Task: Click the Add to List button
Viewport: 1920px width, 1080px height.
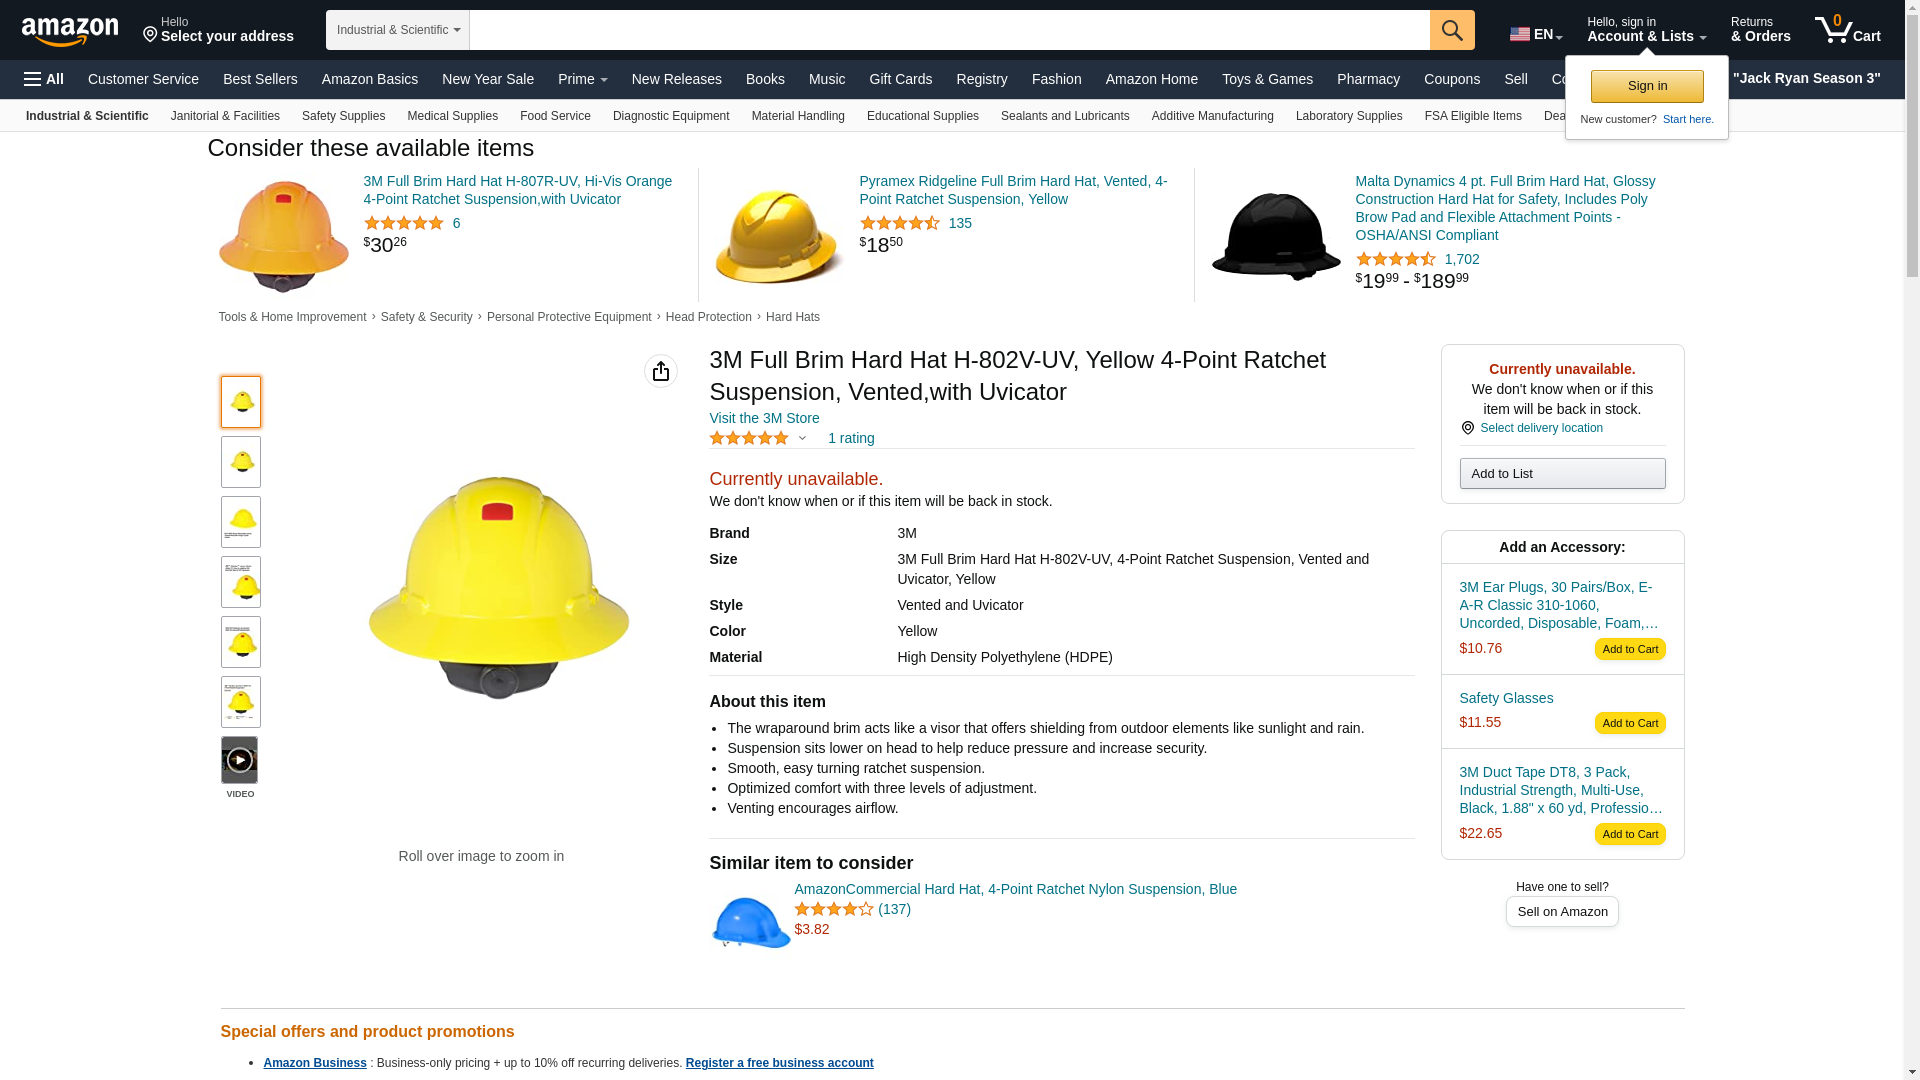Action: (x=1561, y=473)
